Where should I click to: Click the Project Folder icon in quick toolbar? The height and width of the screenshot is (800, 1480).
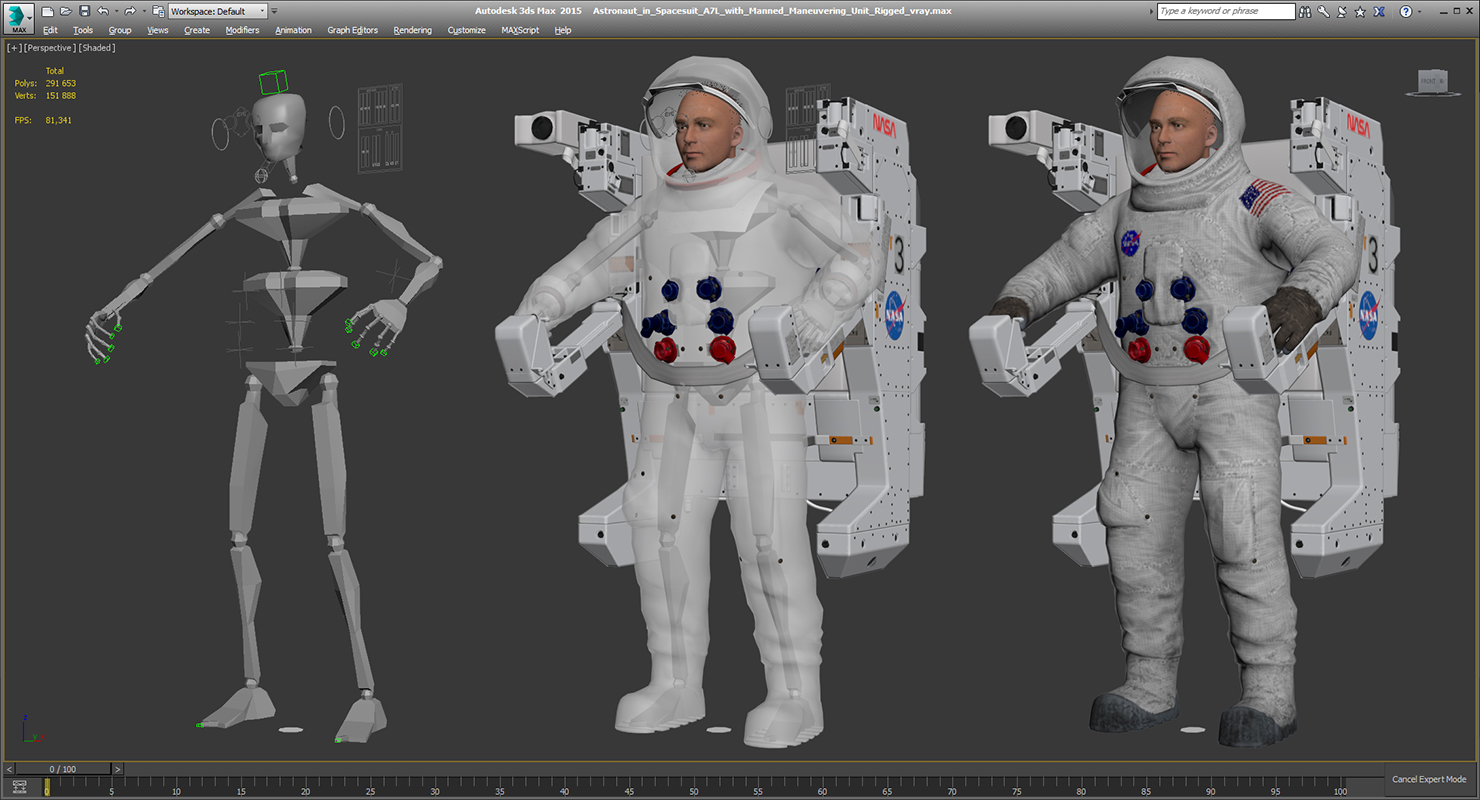click(x=158, y=11)
